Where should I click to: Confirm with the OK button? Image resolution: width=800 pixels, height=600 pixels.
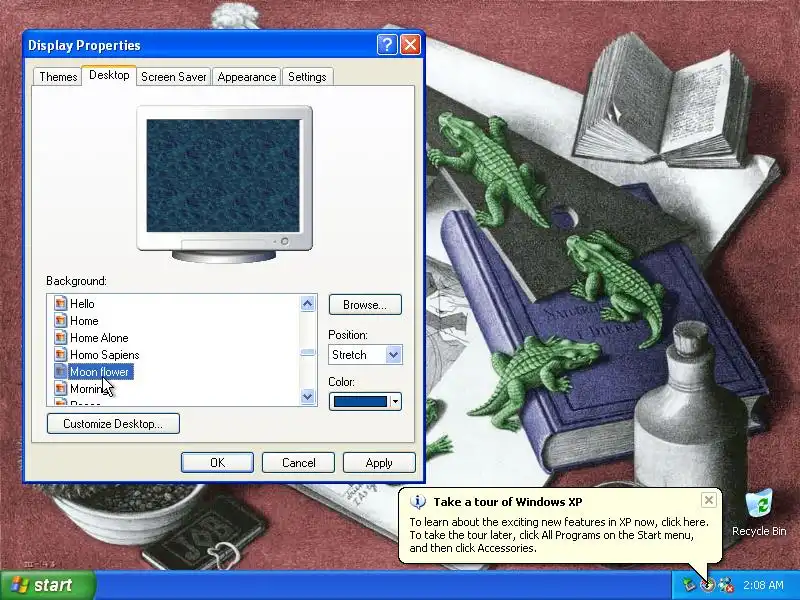coord(217,463)
